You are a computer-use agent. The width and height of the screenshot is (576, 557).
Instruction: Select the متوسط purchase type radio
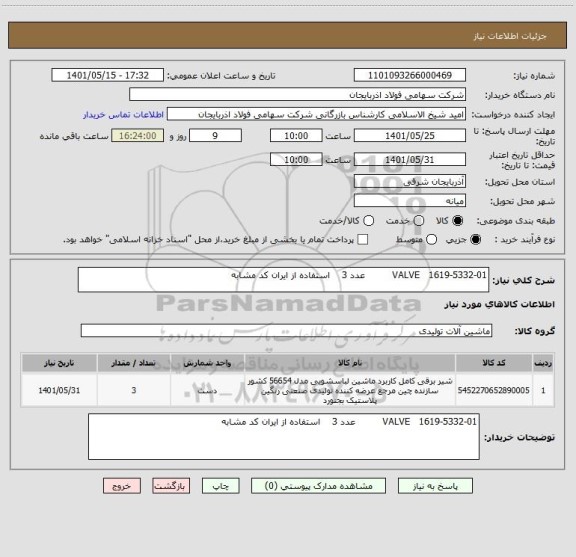coord(431,240)
